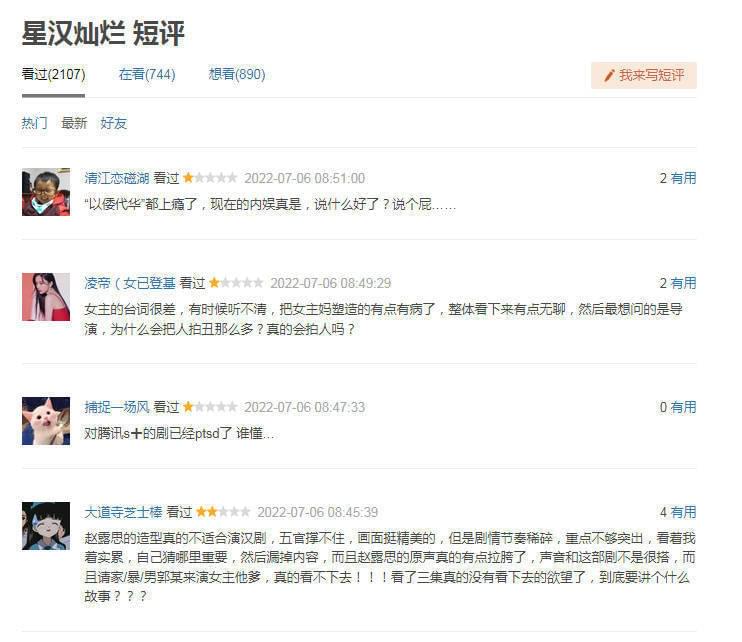Switch to the 在看(744) tab
This screenshot has width=742, height=642.
[x=147, y=74]
